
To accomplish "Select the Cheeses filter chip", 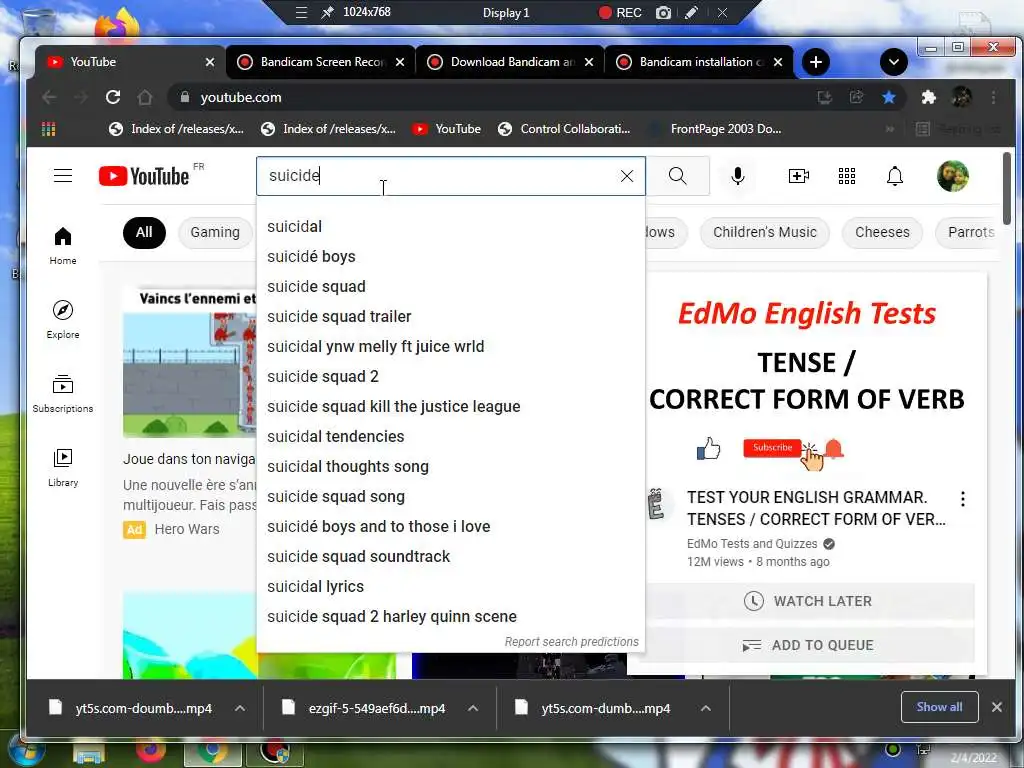I will tap(882, 232).
